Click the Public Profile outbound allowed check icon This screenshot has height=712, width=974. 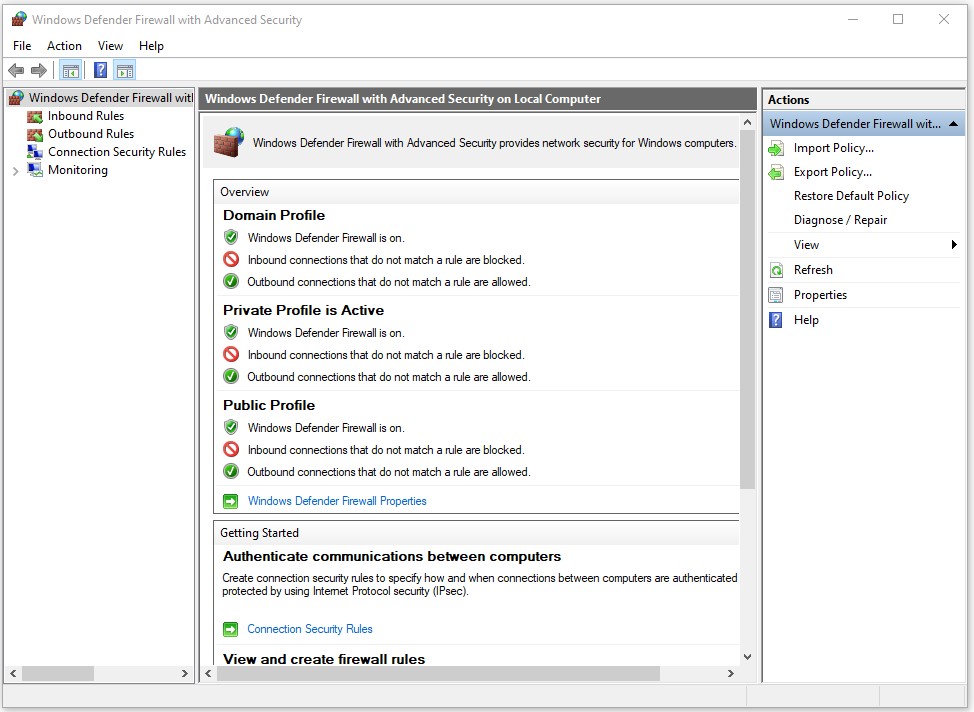point(231,472)
